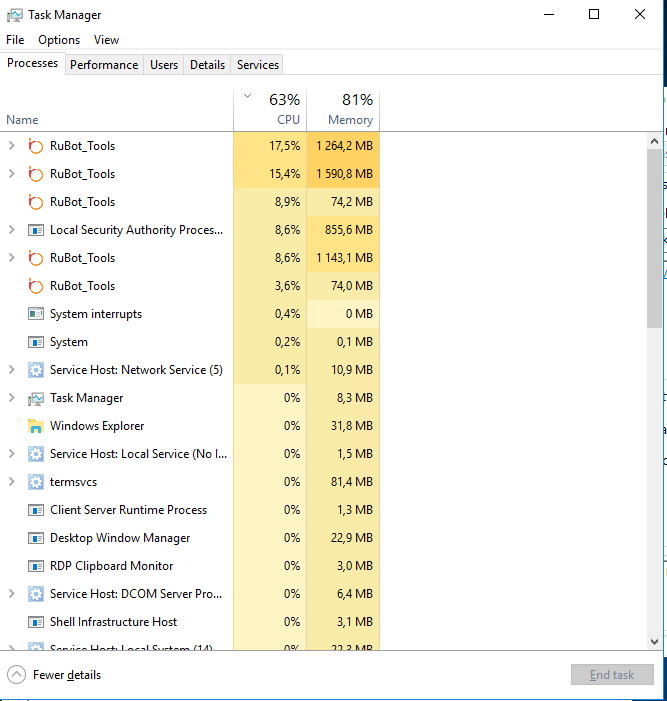Screen dimensions: 667x701
Task: Click the RDP Clipboard Monitor icon
Action: point(36,566)
